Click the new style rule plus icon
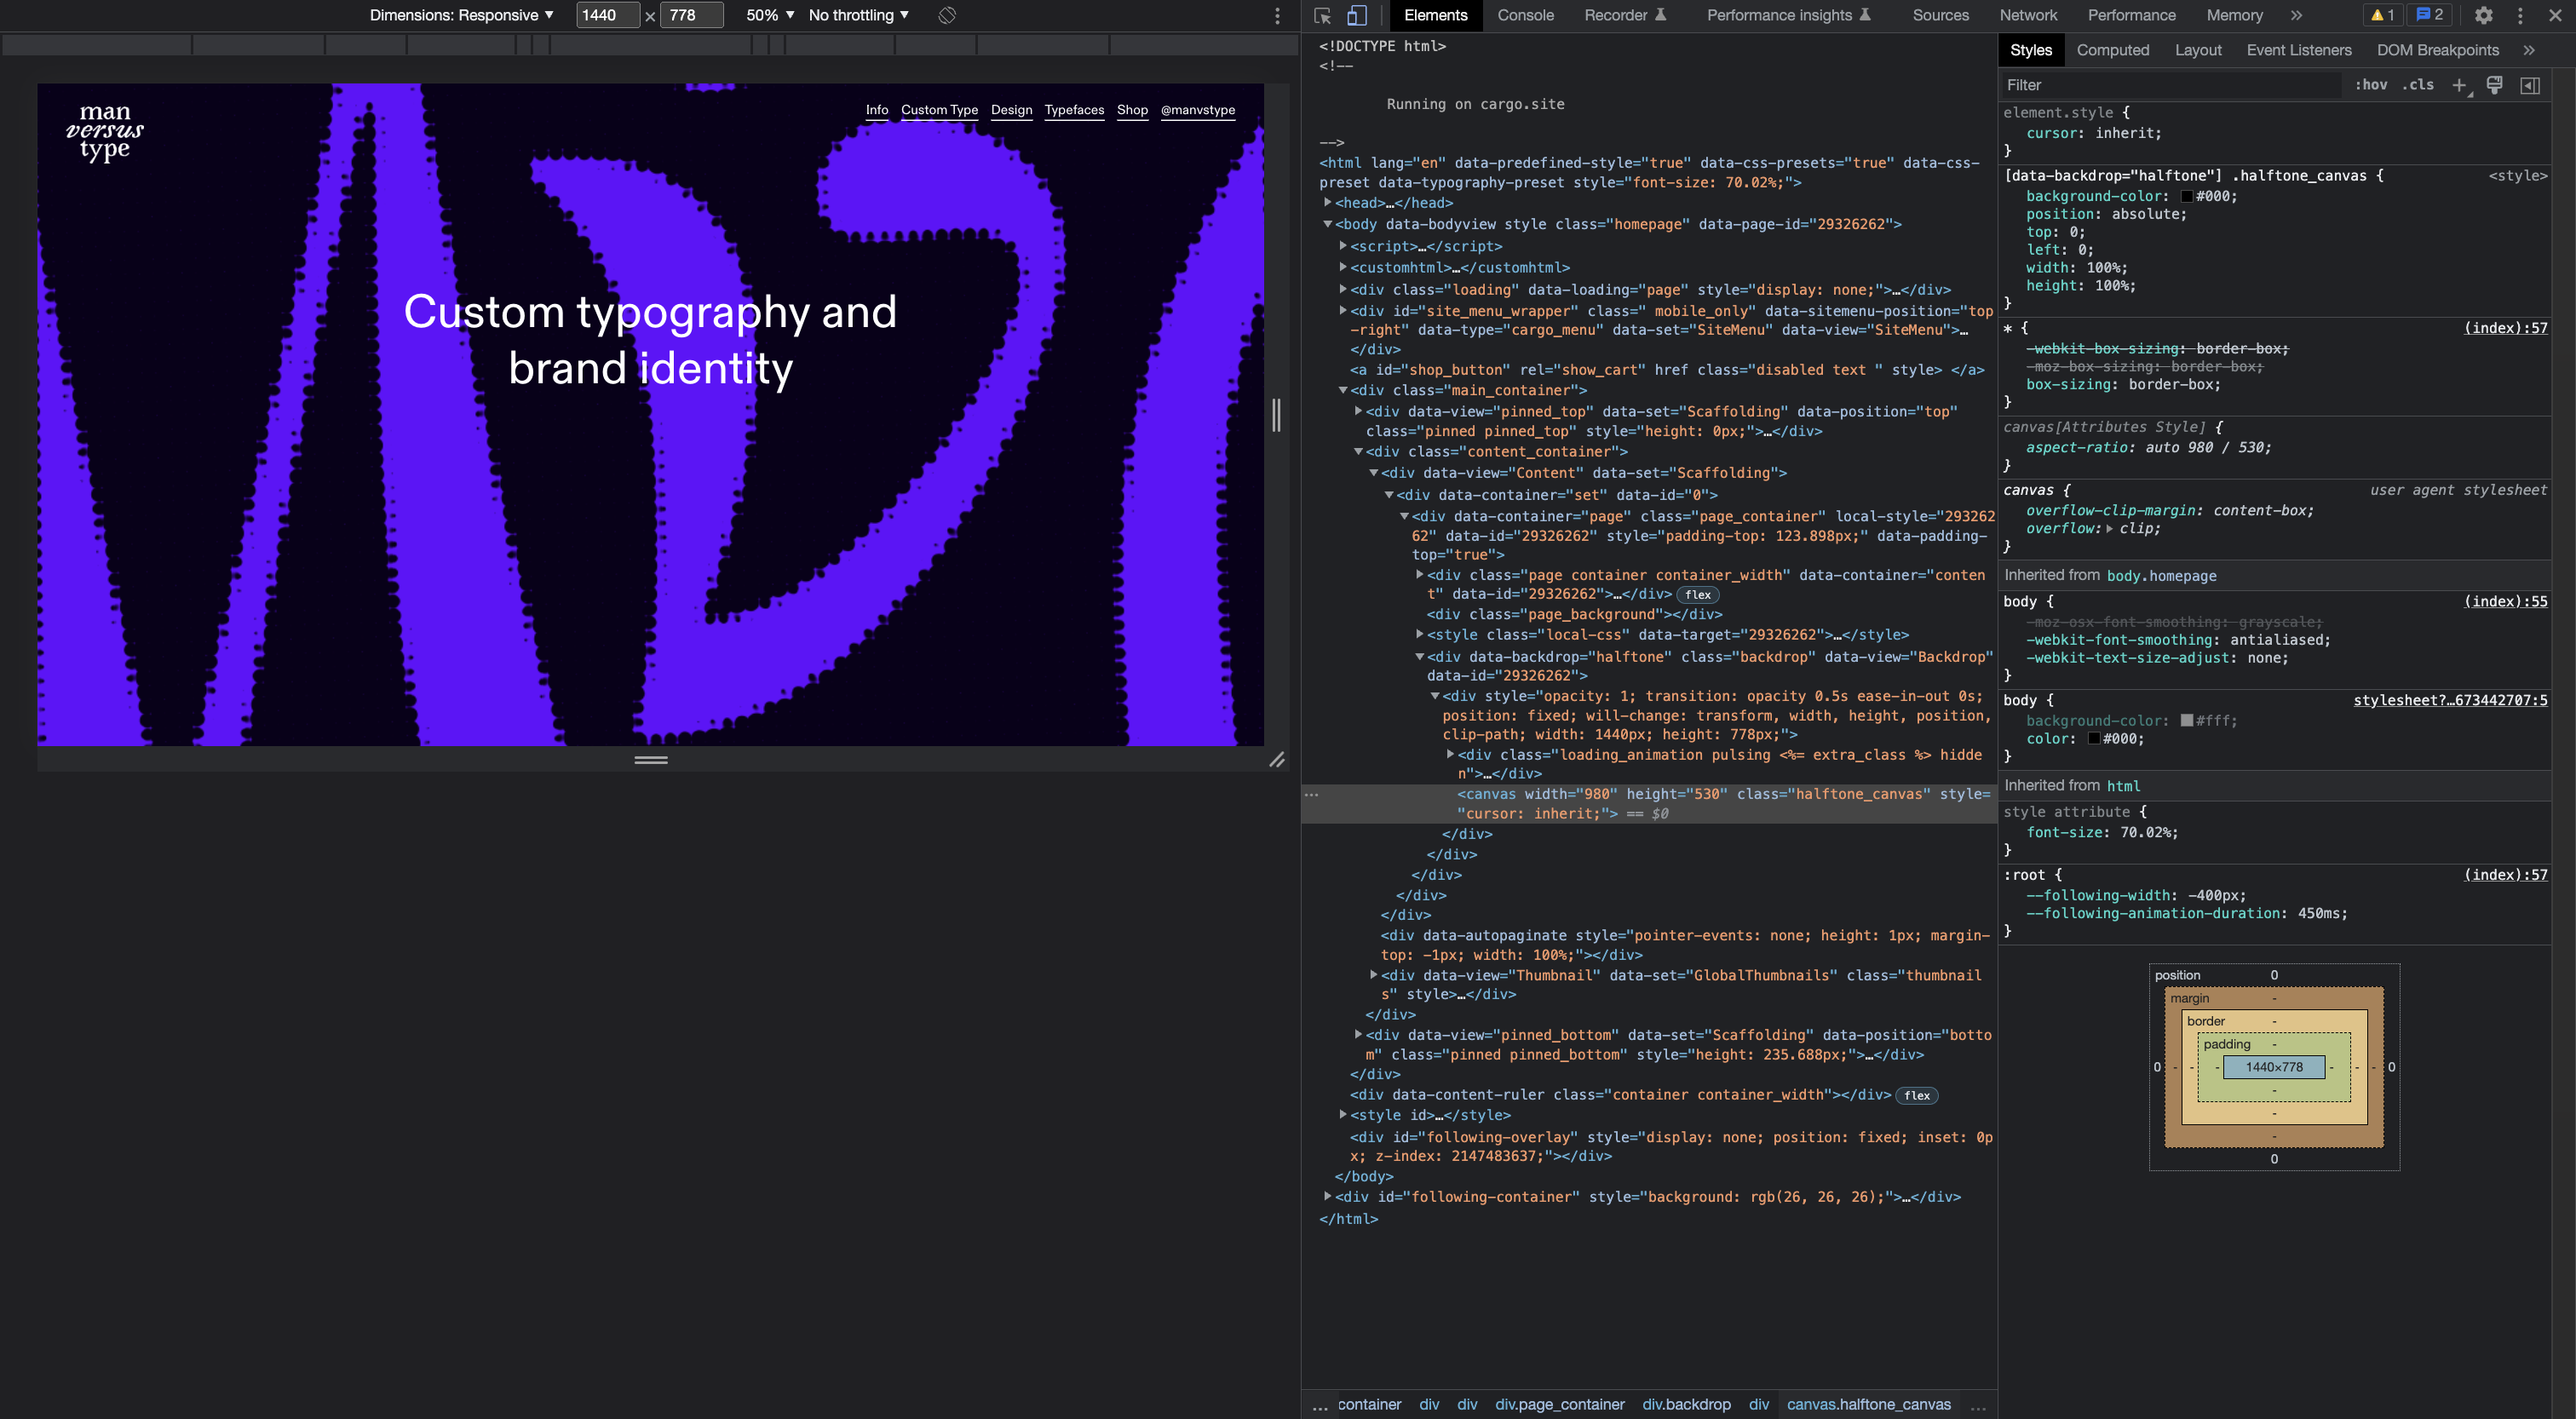 click(x=2460, y=85)
